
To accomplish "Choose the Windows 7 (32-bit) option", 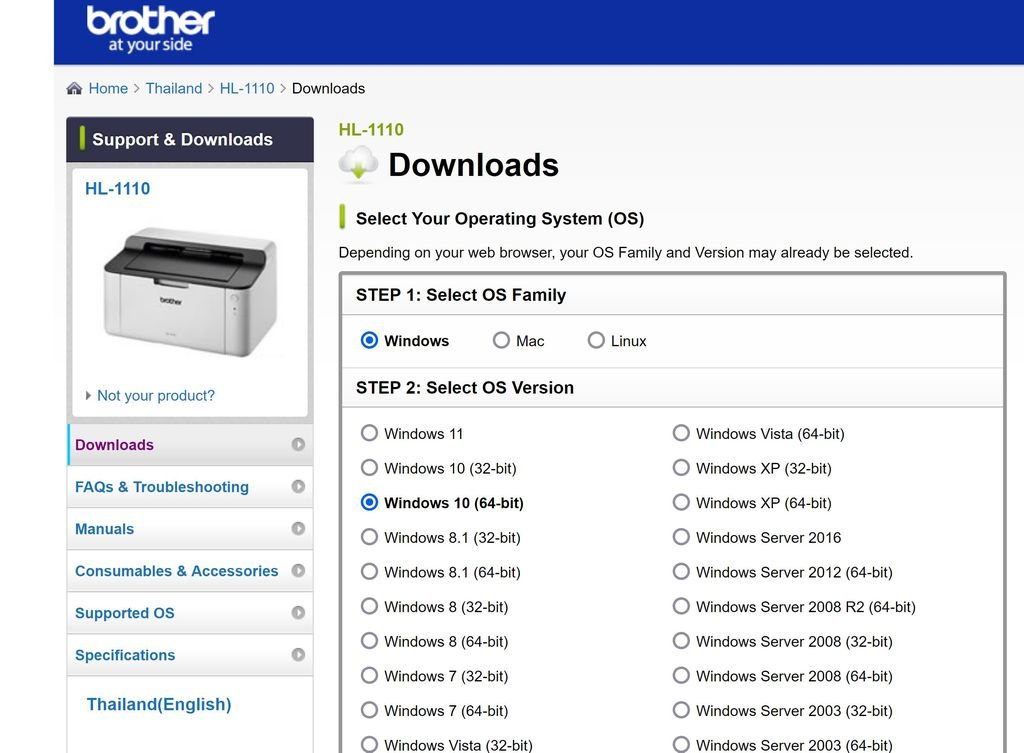I will 369,675.
